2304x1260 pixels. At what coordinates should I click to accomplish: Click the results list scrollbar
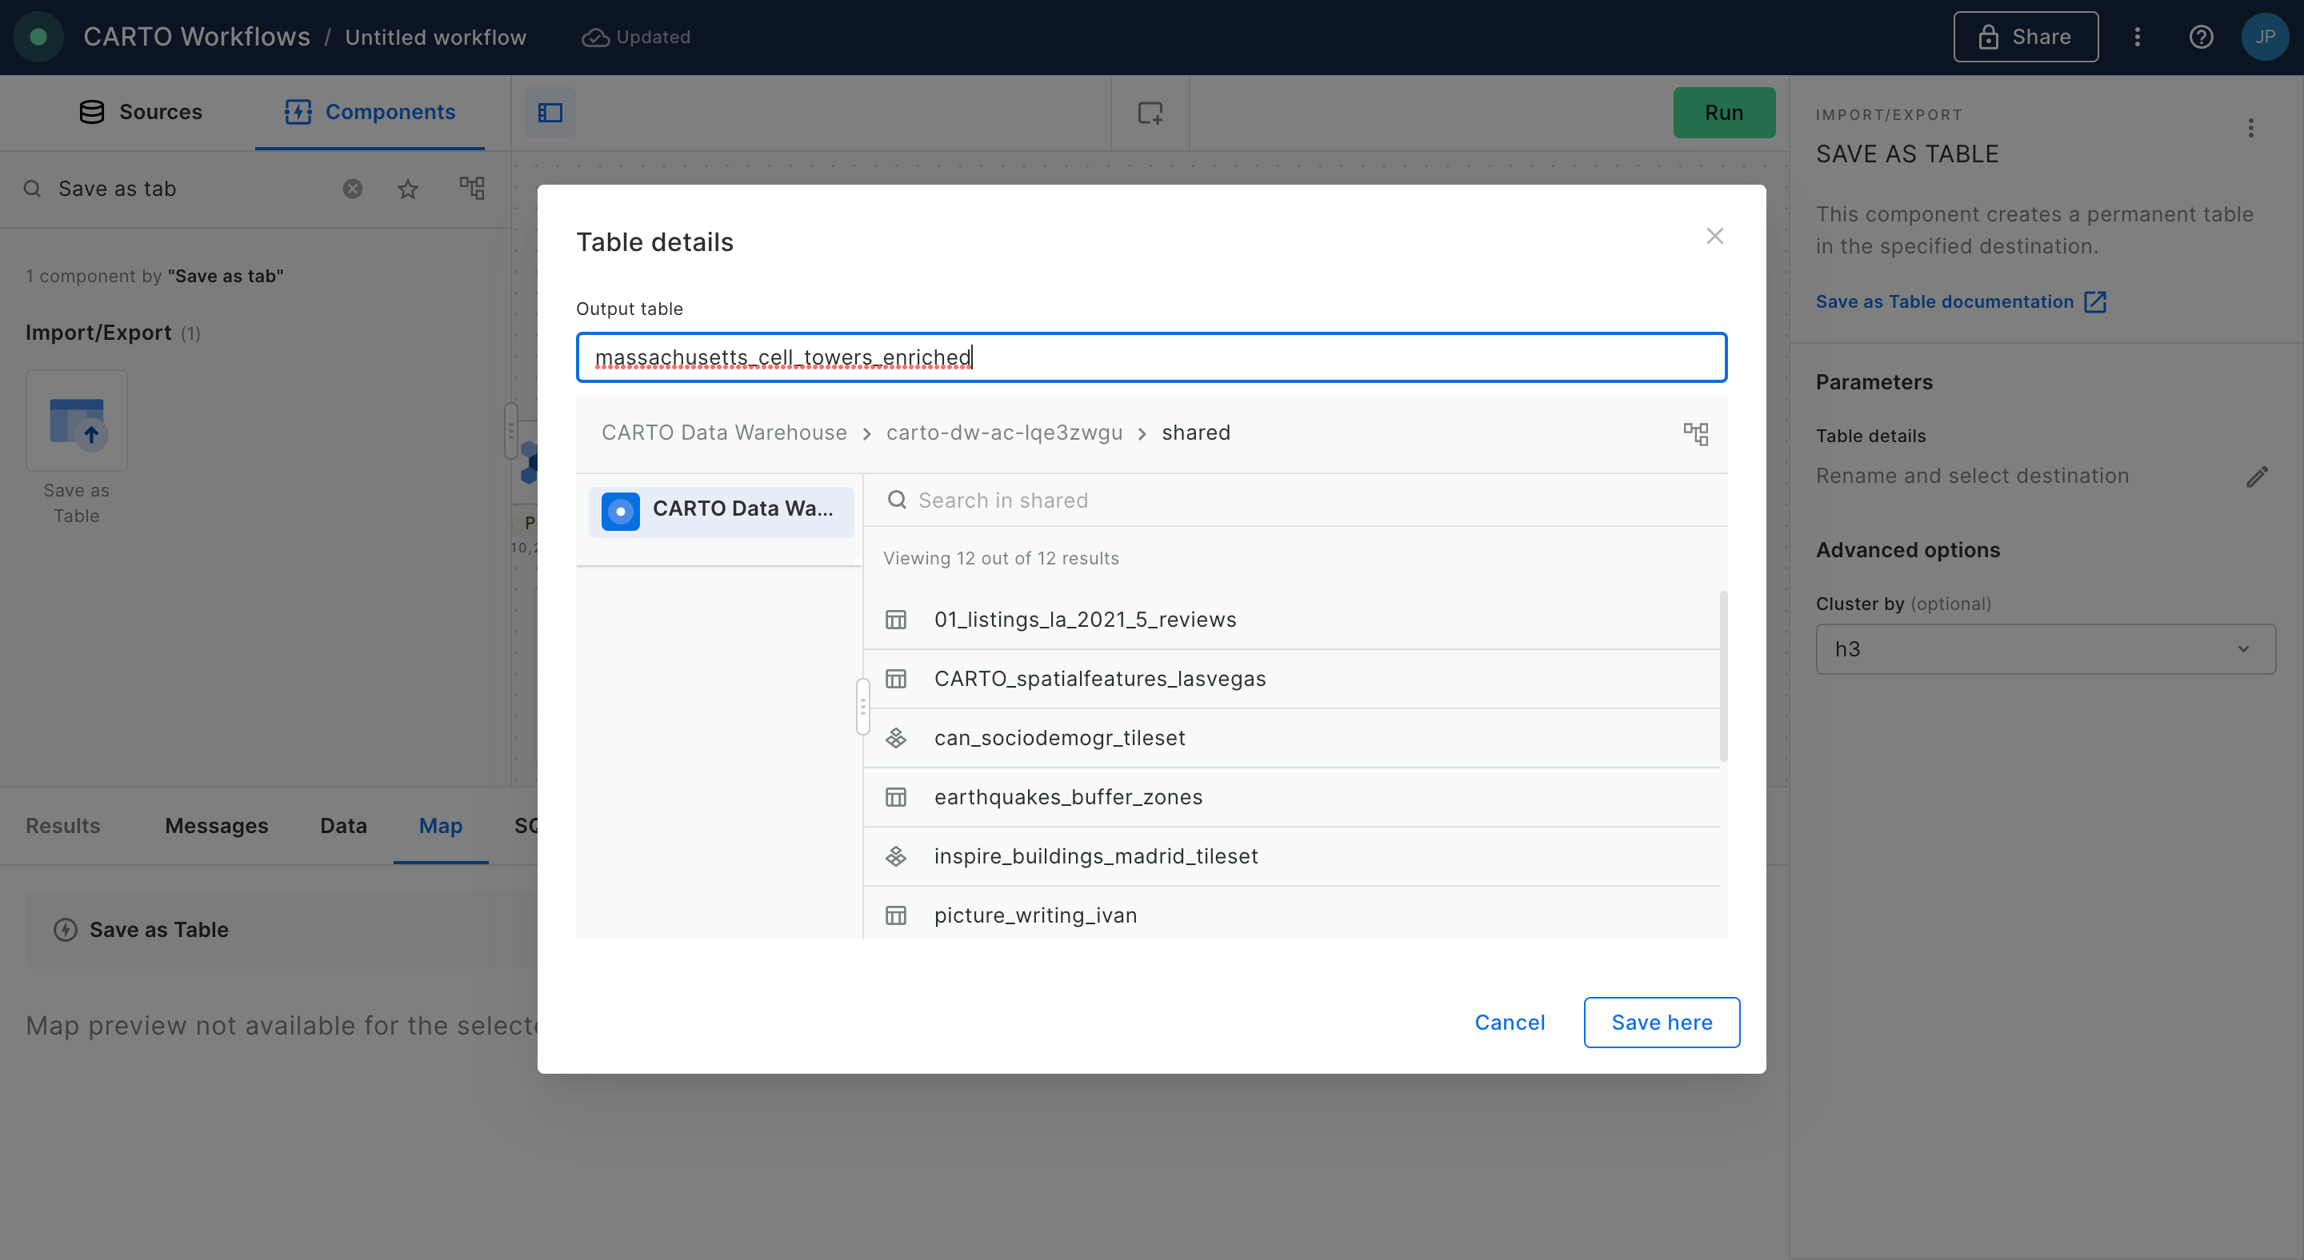1722,676
